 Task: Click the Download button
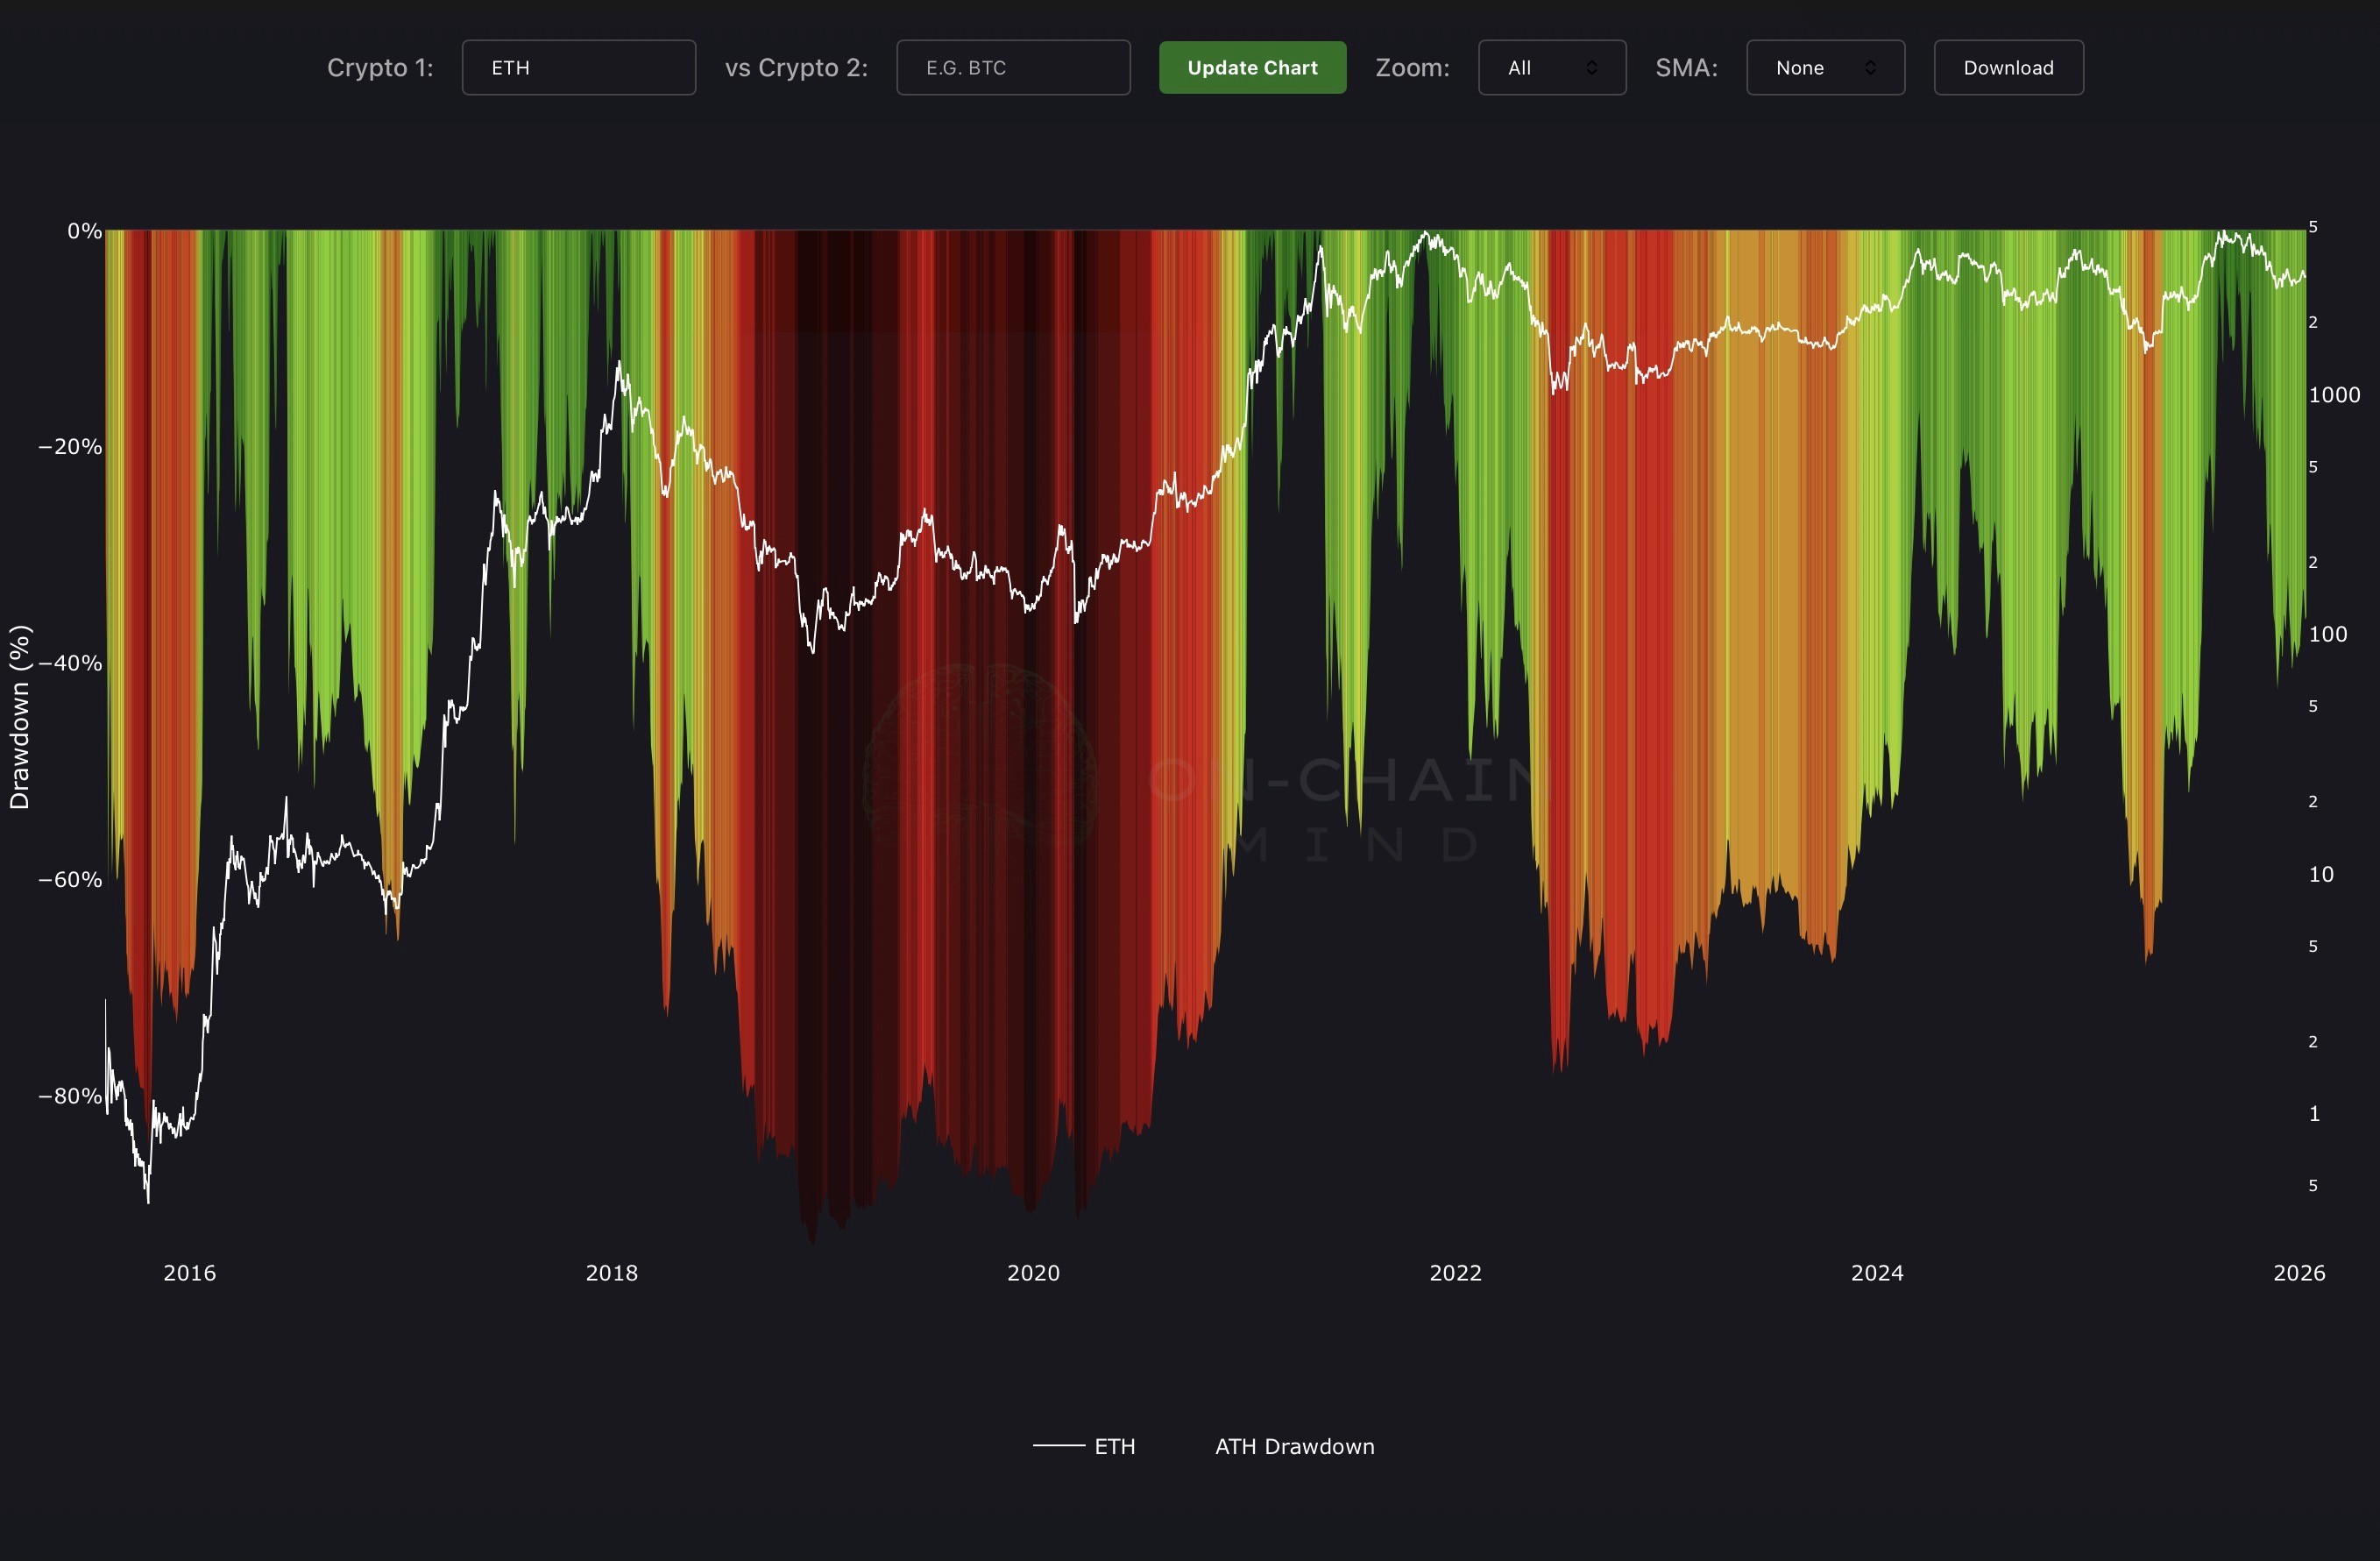coord(2008,68)
